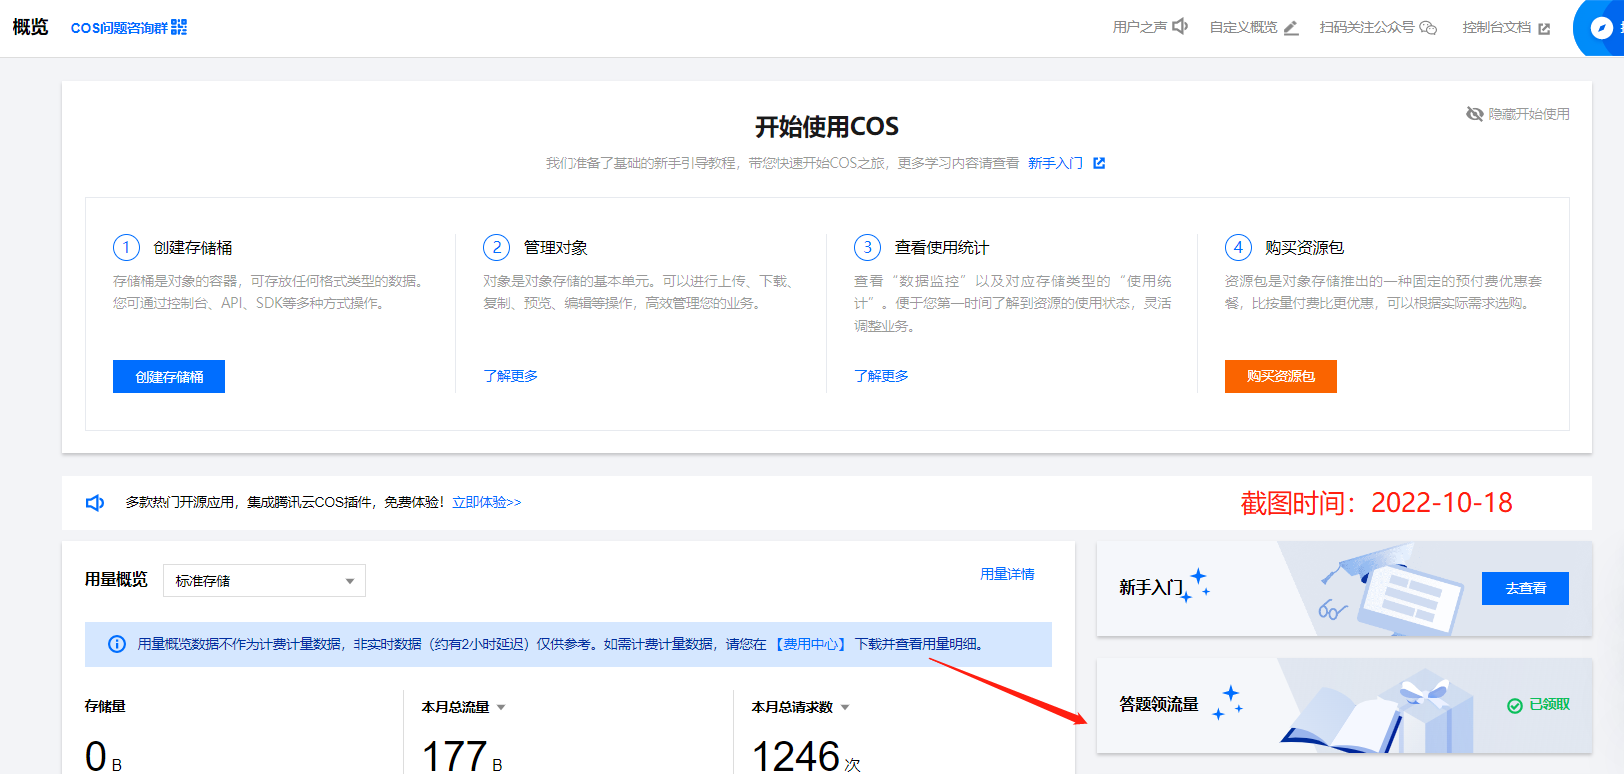Toggle 隐藏开始使用 eye icon
1624x774 pixels.
[x=1474, y=114]
